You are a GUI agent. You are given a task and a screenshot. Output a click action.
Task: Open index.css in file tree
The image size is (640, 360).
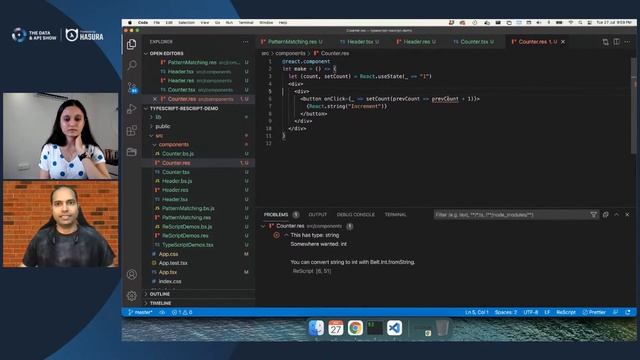(x=170, y=282)
